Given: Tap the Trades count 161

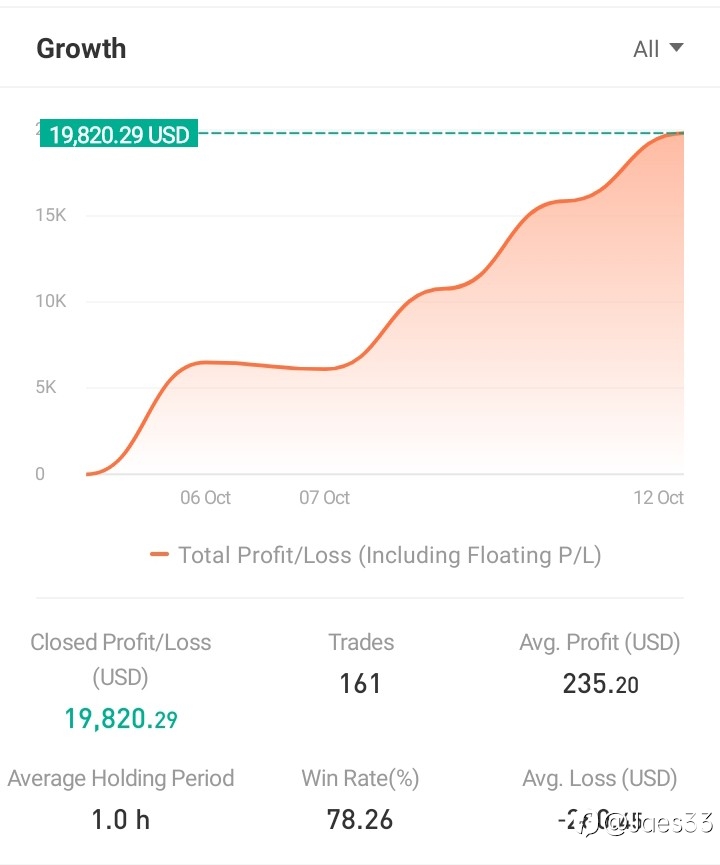Looking at the screenshot, I should [360, 684].
